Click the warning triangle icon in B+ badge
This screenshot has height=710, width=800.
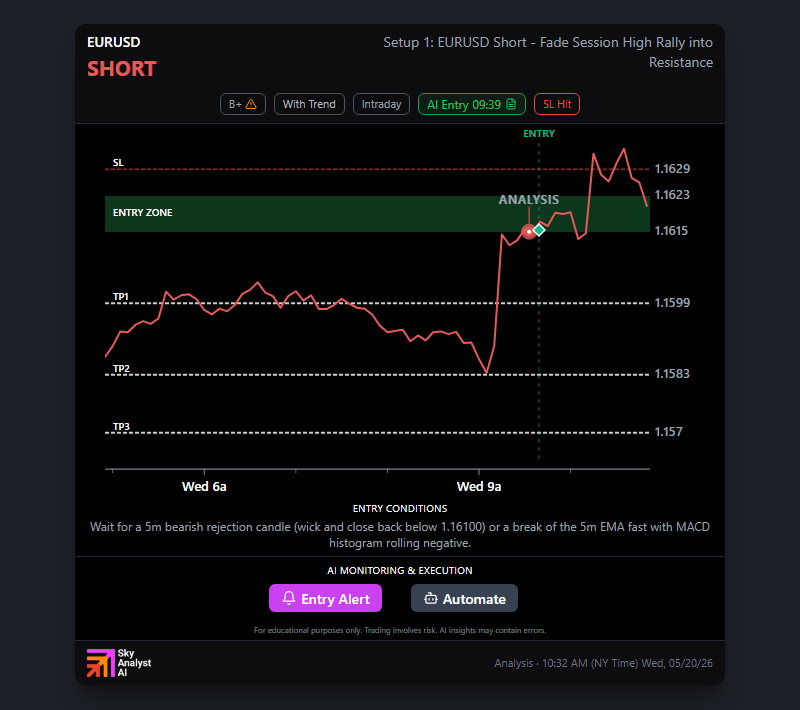click(251, 104)
